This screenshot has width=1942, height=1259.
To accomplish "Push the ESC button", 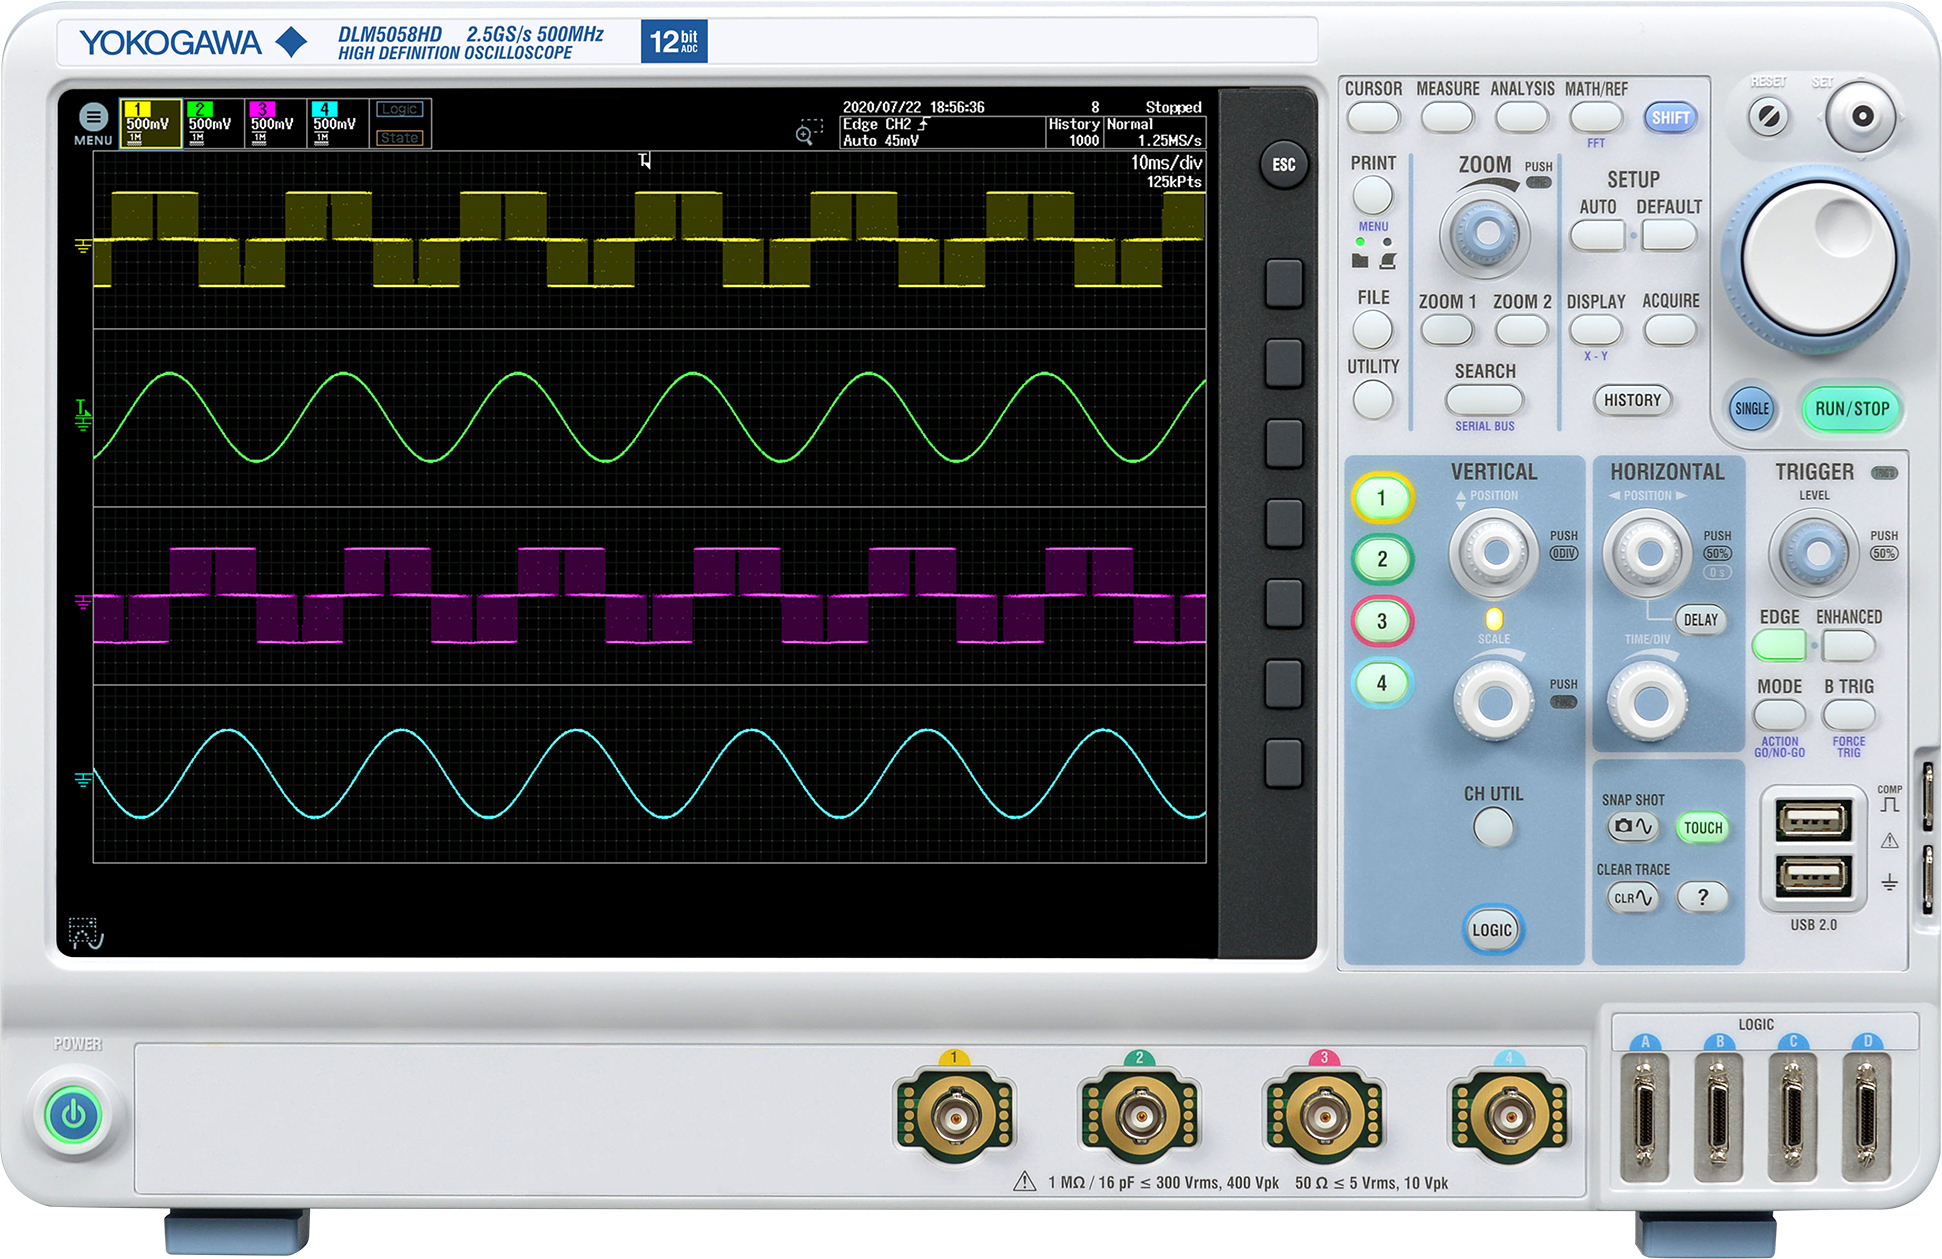I will 1284,165.
